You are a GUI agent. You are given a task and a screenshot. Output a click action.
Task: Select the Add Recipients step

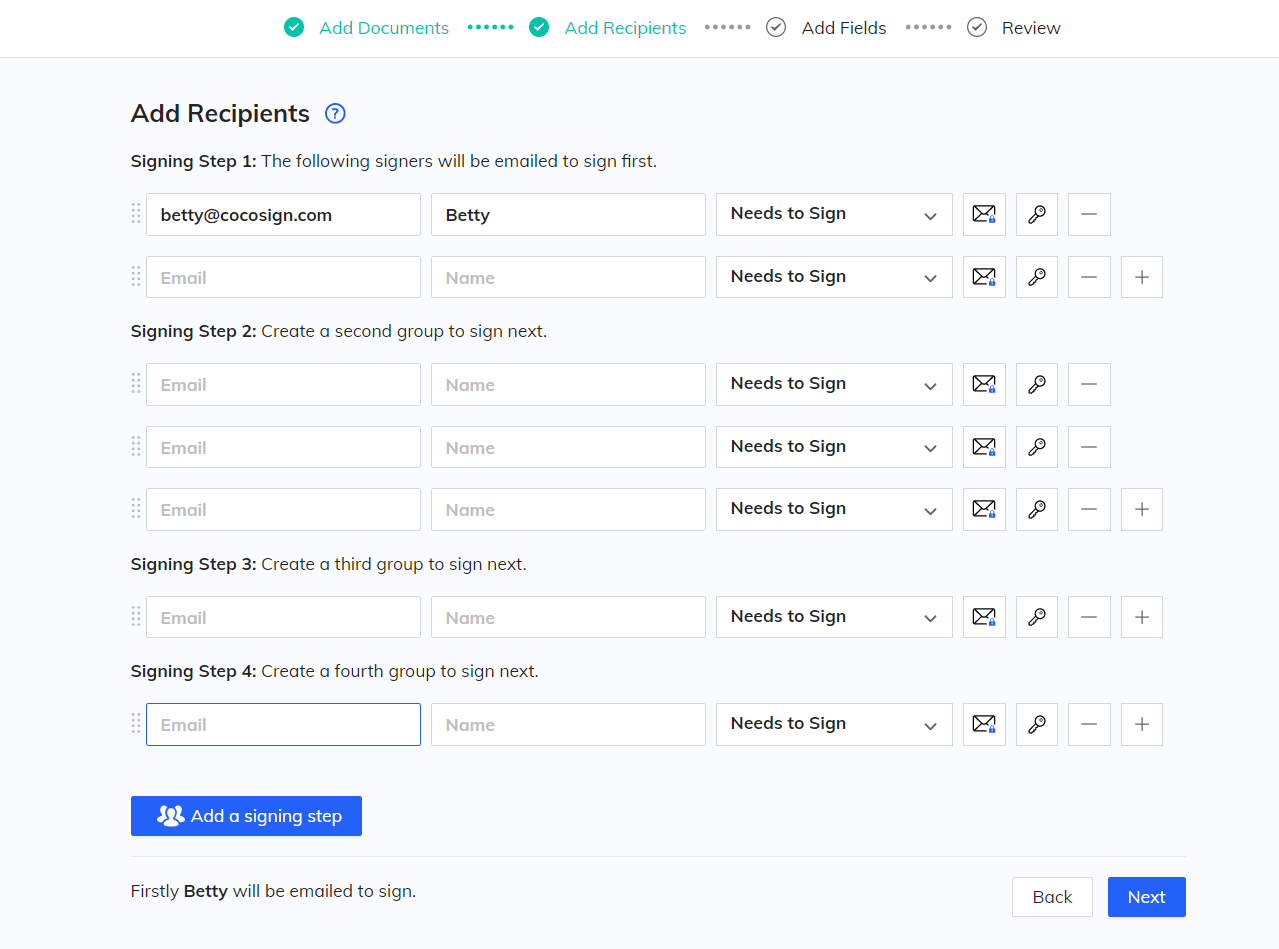point(607,28)
